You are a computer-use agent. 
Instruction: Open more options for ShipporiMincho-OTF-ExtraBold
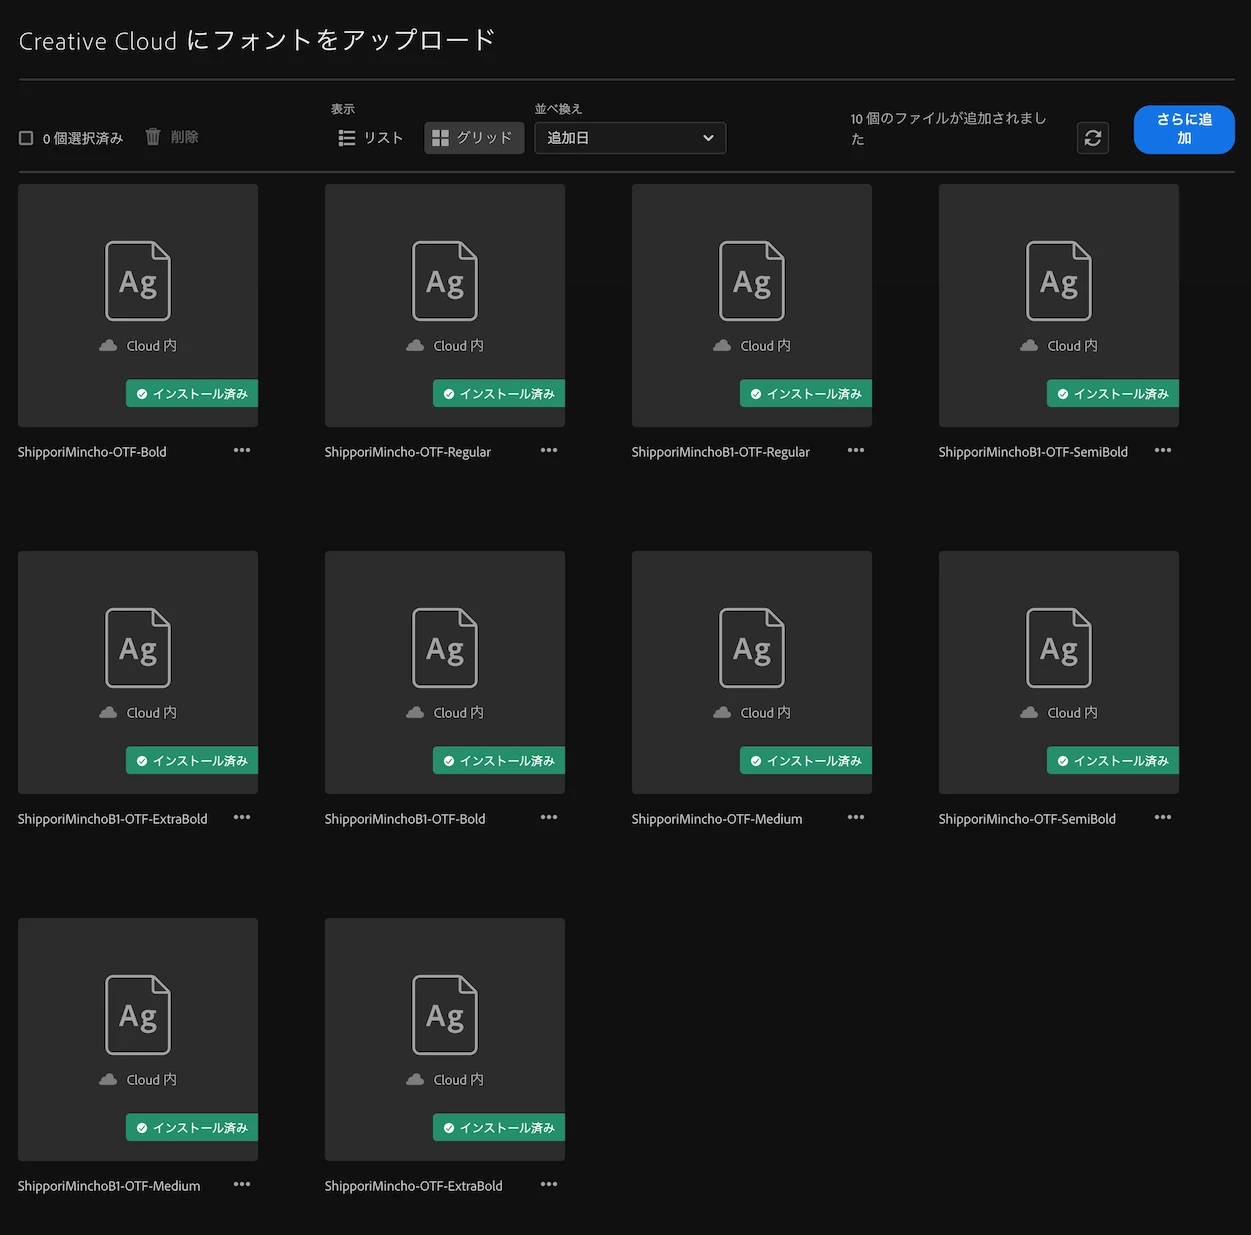(549, 1184)
